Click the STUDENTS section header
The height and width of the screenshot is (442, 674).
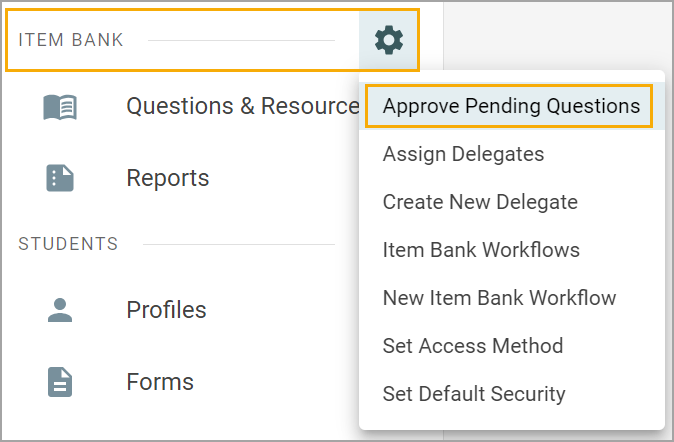pos(68,244)
